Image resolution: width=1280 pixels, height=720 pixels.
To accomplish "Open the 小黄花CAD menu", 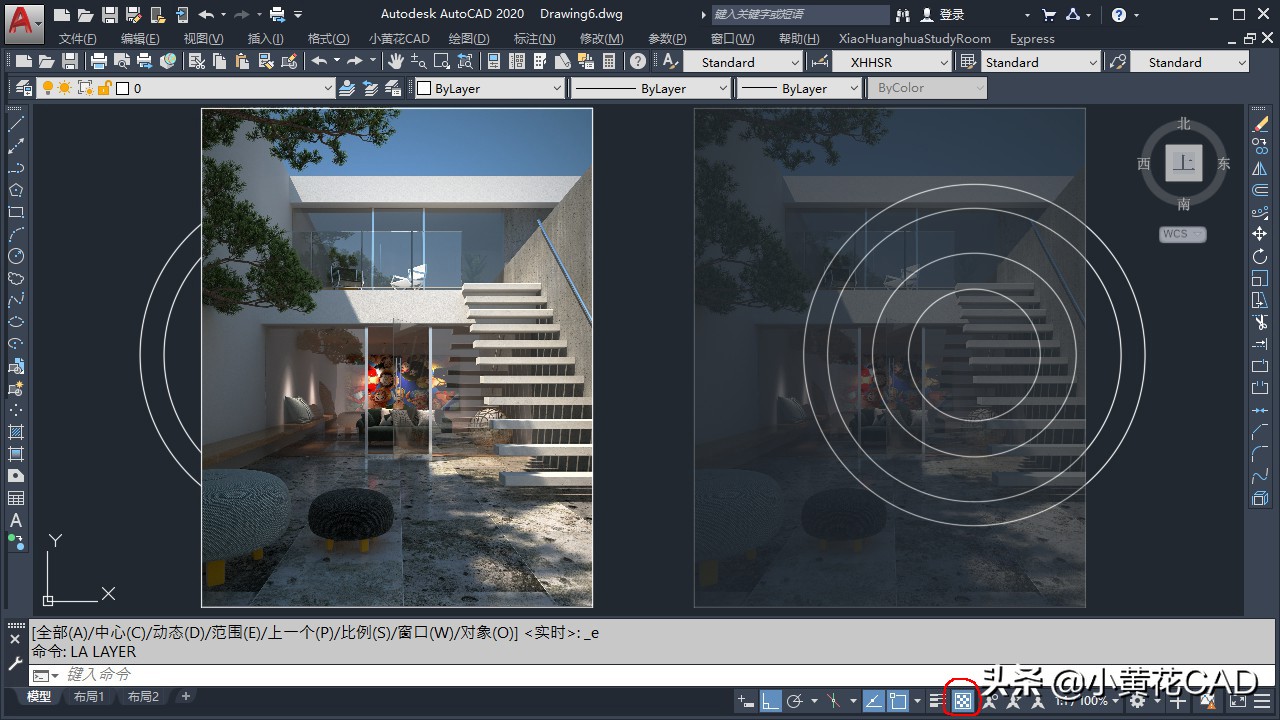I will 398,38.
